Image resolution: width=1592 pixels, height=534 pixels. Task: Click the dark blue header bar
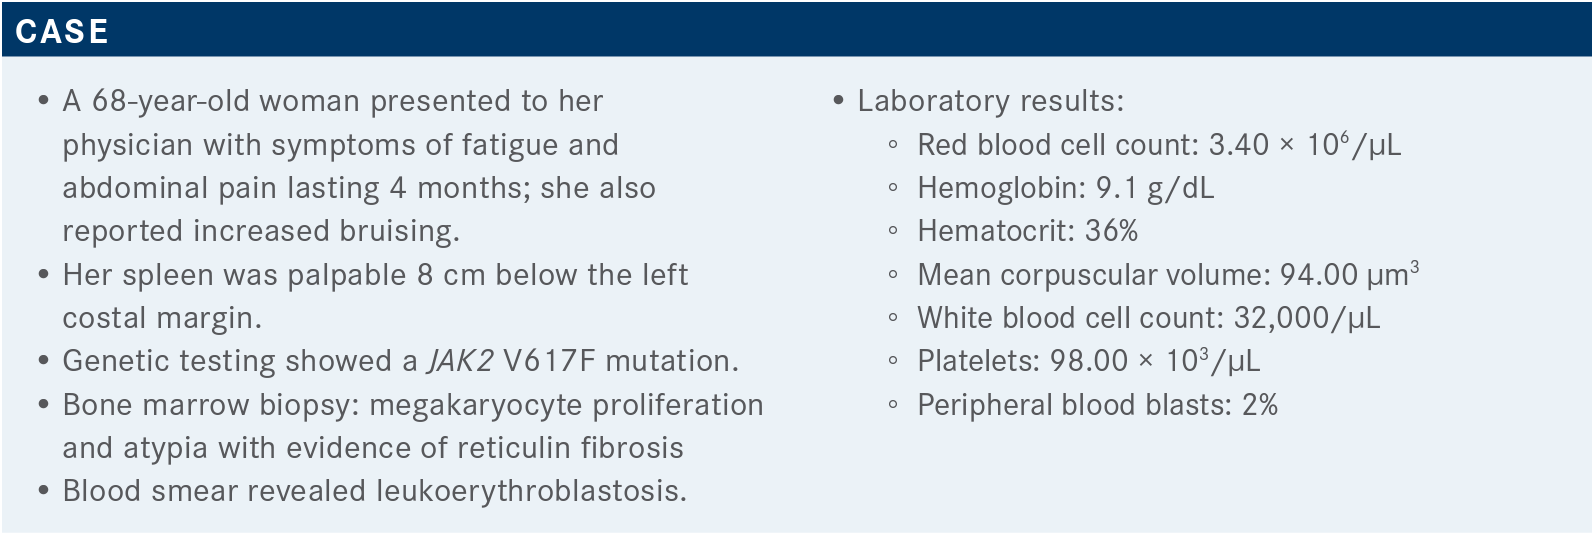(796, 29)
